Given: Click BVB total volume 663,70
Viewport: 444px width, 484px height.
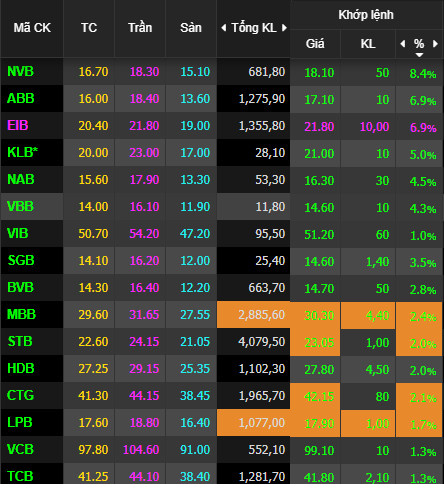Looking at the screenshot, I should point(267,288).
